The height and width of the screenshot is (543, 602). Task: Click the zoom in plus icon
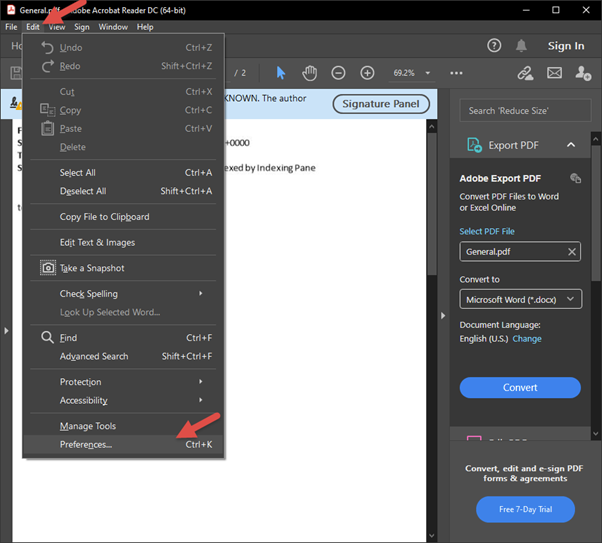pos(367,73)
